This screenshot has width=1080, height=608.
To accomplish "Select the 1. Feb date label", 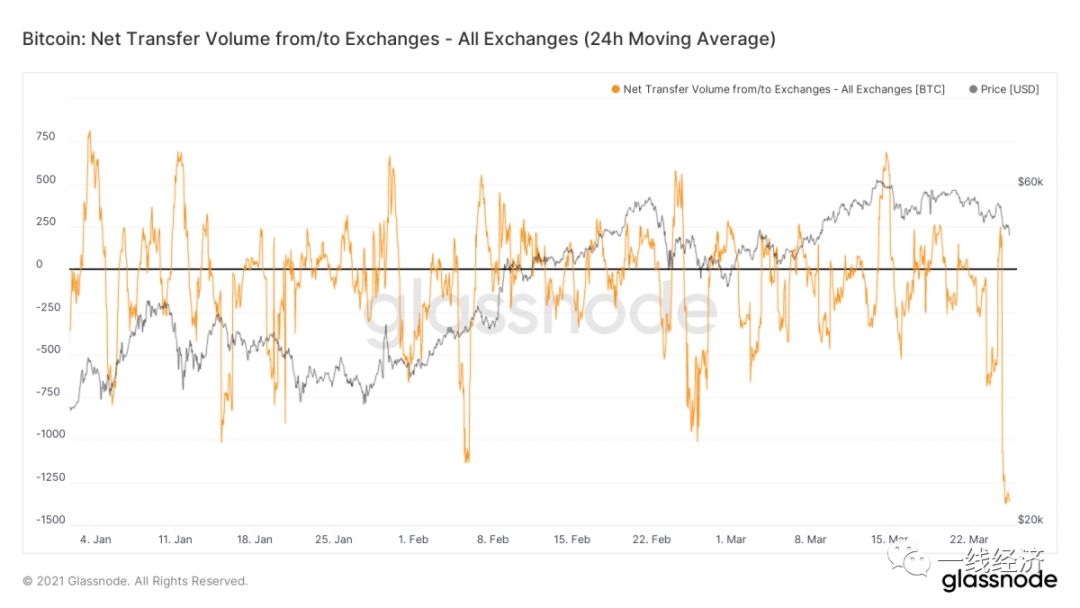I will pos(413,539).
